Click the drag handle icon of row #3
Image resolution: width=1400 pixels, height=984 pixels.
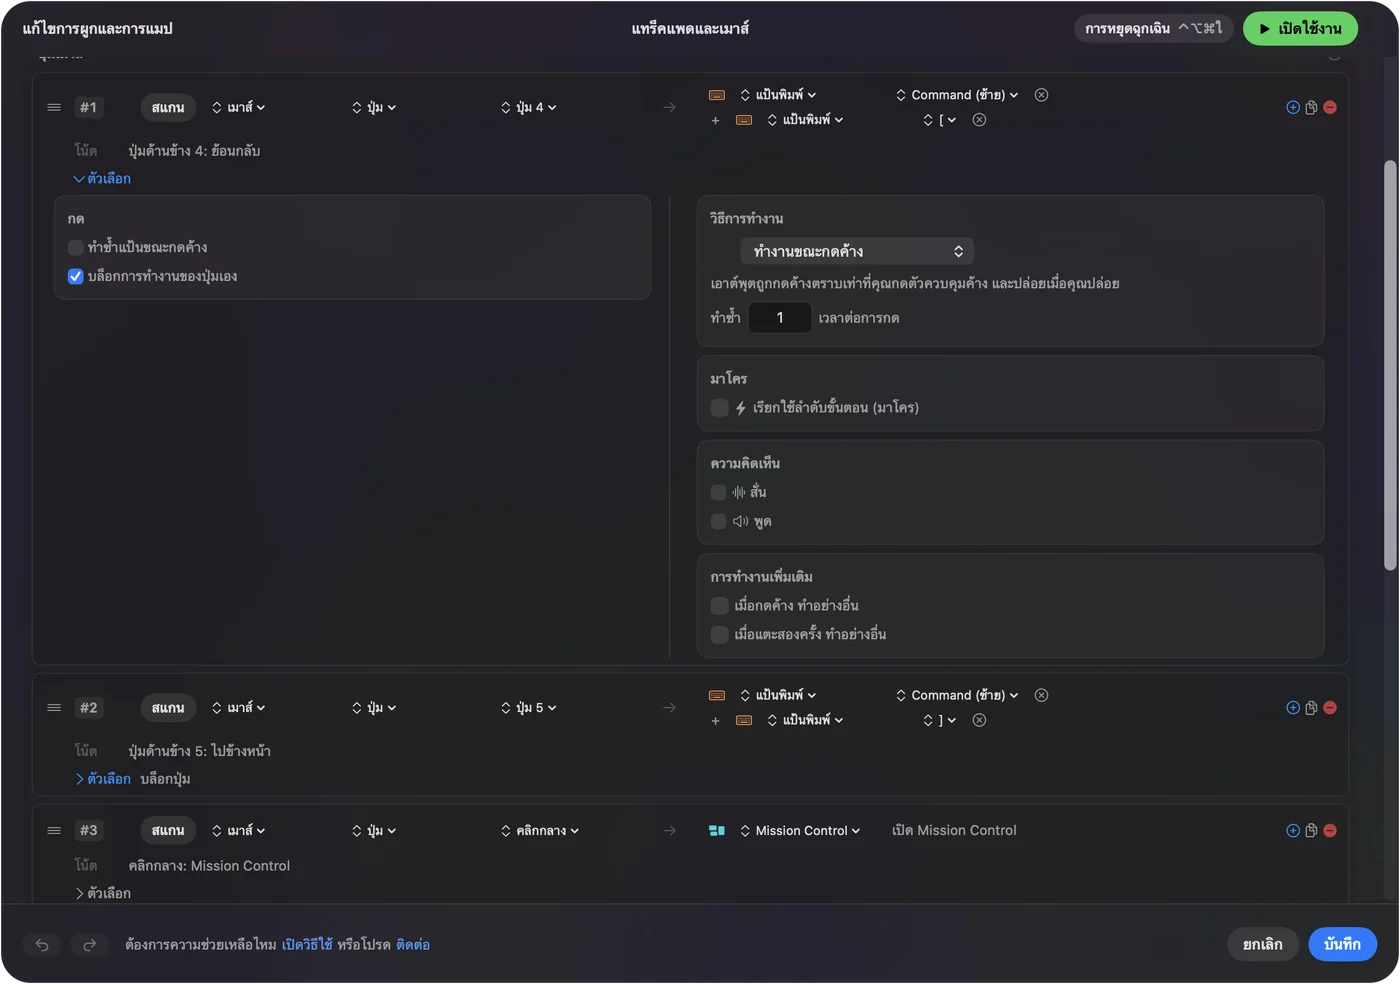point(54,830)
